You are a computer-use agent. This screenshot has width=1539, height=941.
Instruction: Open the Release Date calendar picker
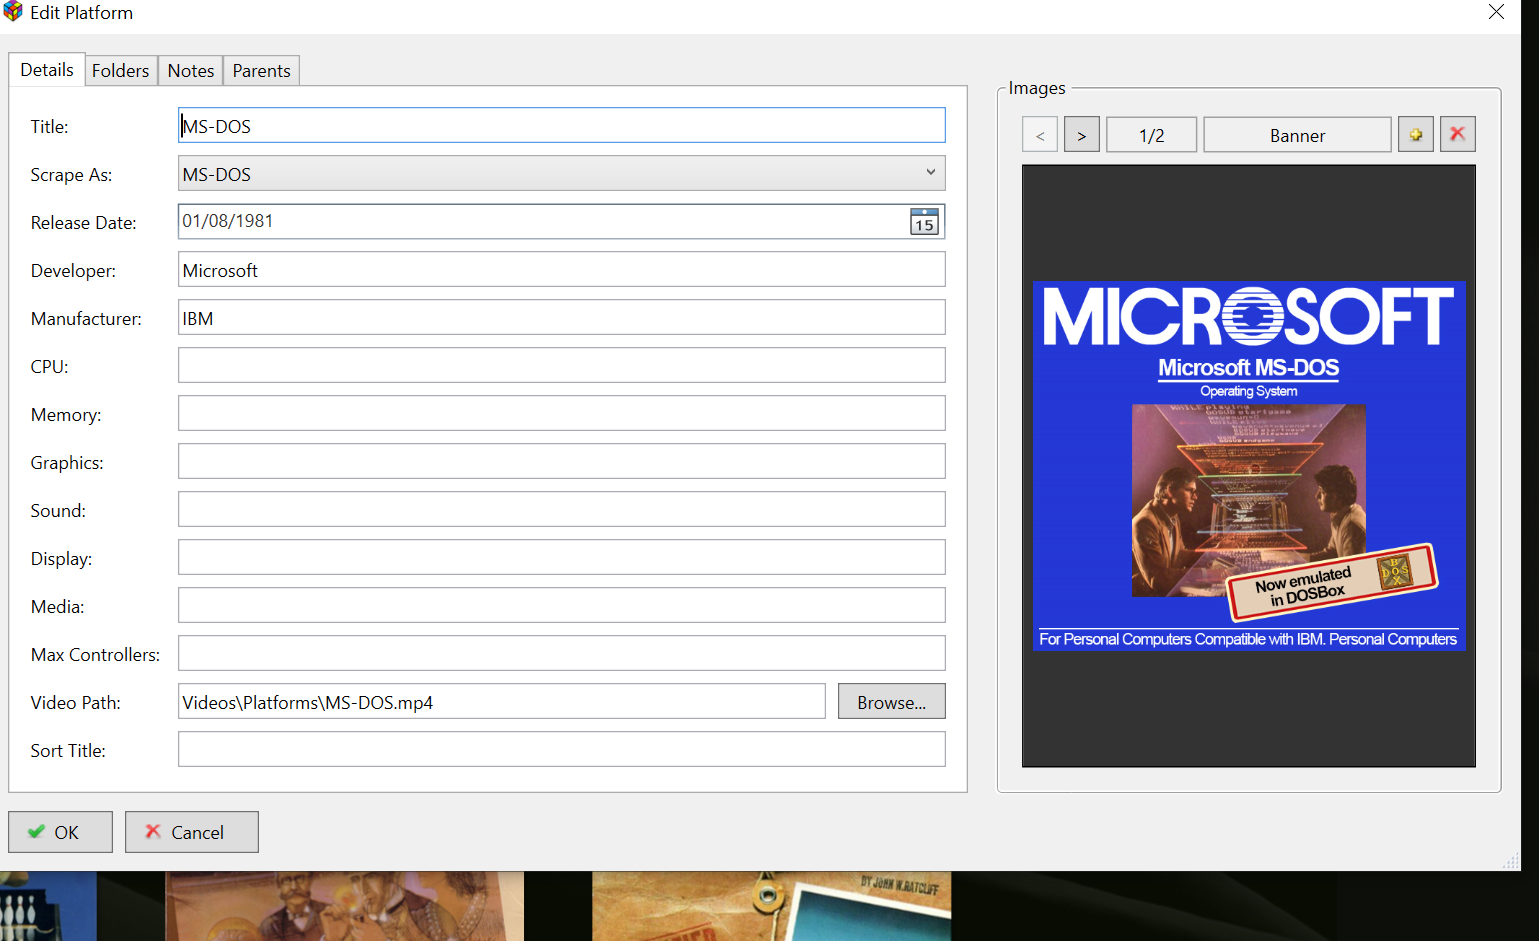[x=924, y=221]
